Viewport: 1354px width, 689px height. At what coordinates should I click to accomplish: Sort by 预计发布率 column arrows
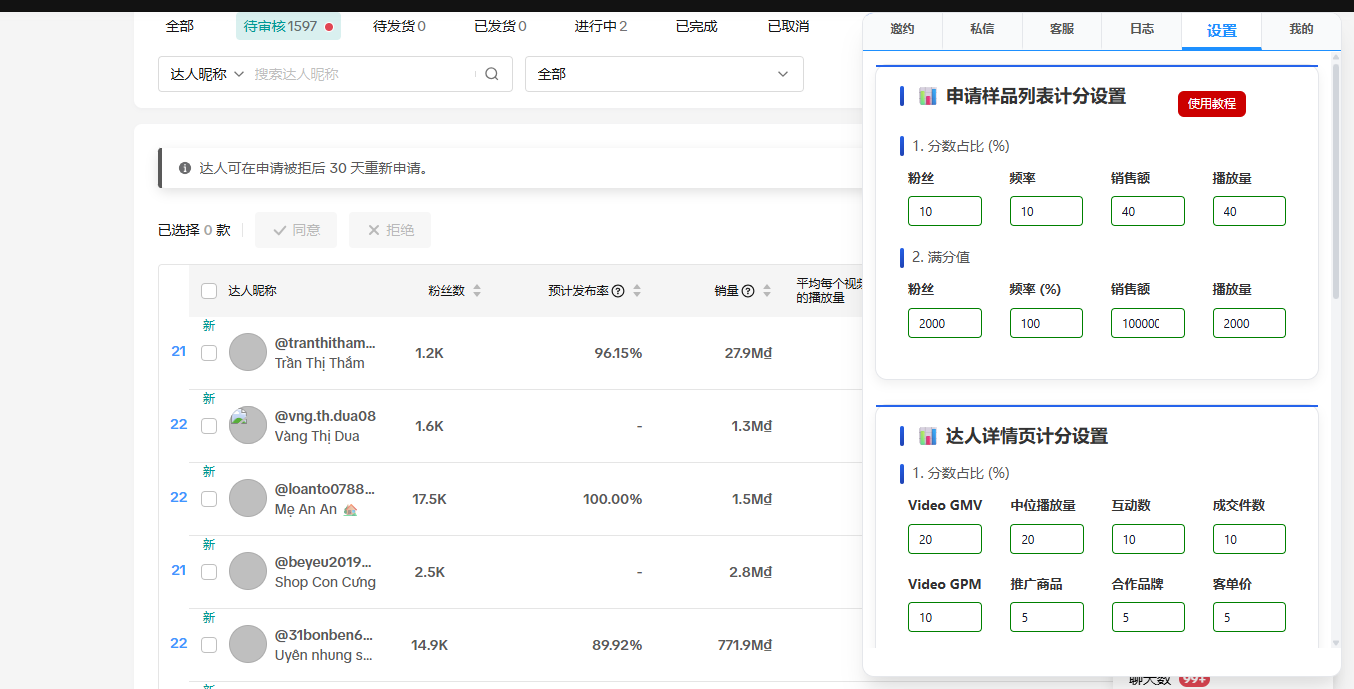point(637,291)
